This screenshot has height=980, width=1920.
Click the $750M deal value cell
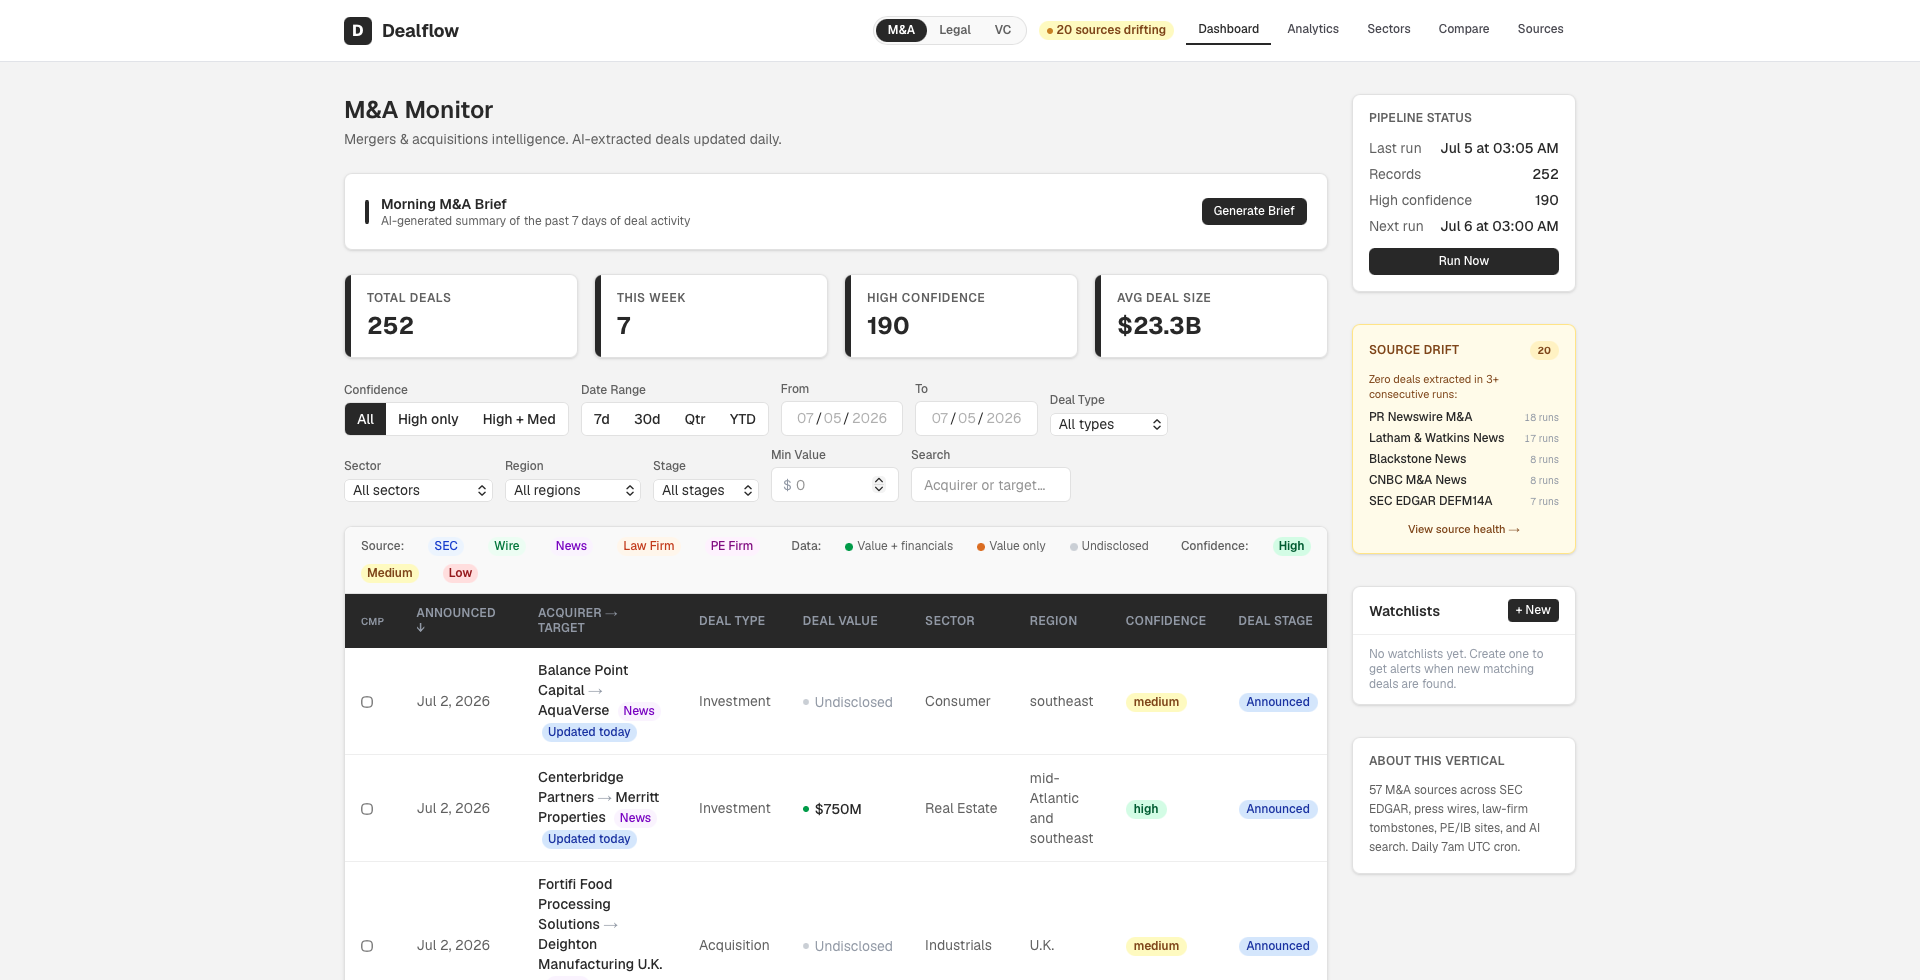838,809
